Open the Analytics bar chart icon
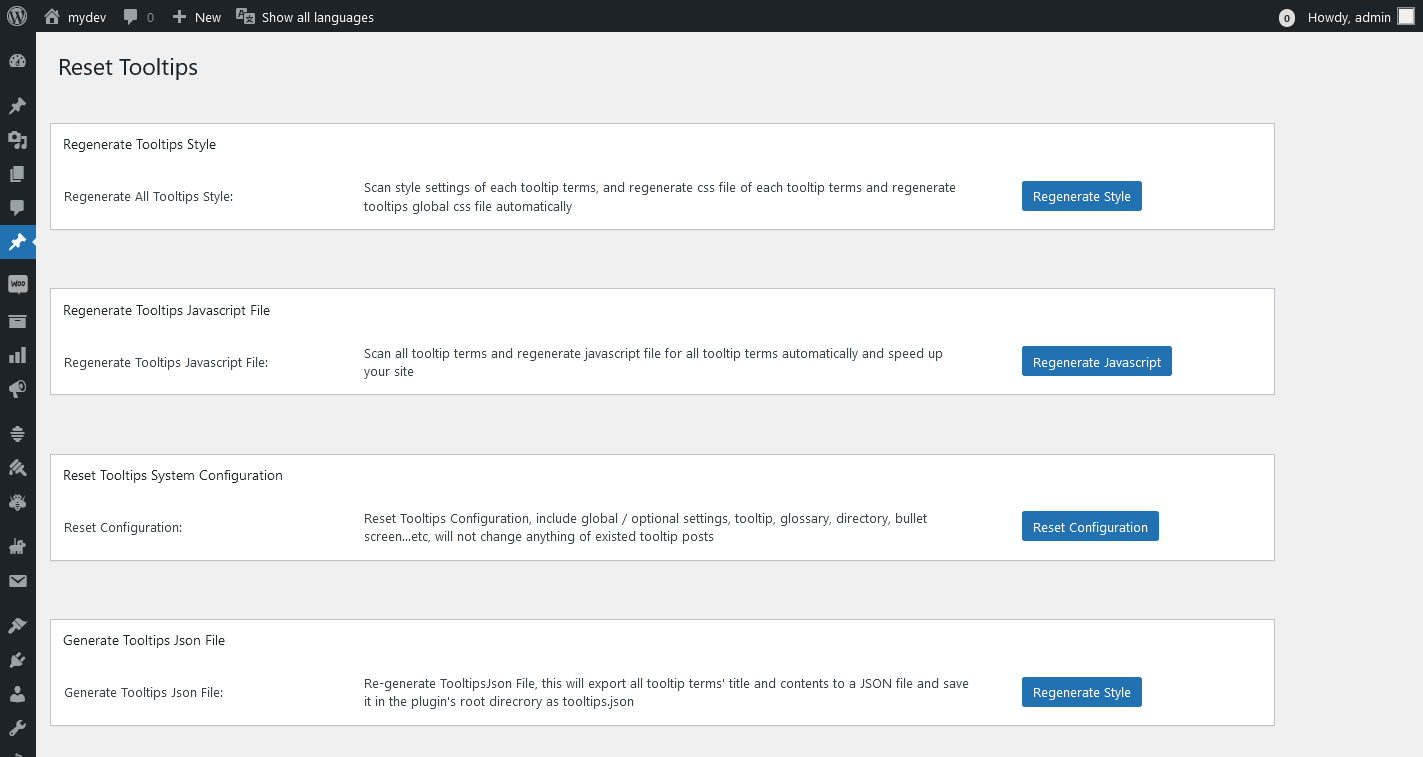 point(17,355)
